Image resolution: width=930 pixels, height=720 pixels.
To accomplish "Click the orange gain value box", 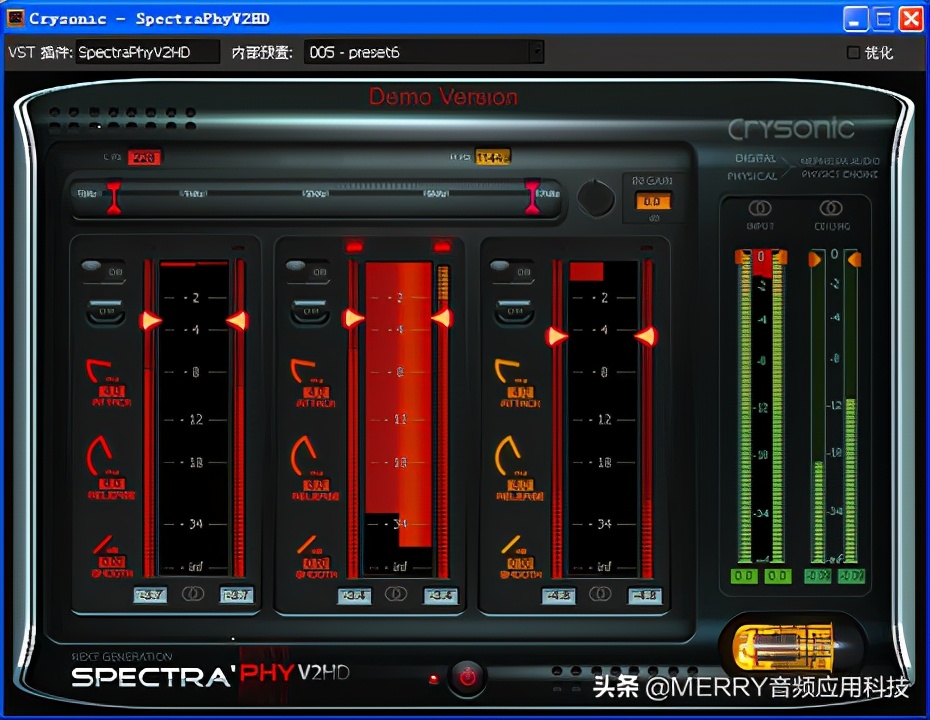I will 654,202.
